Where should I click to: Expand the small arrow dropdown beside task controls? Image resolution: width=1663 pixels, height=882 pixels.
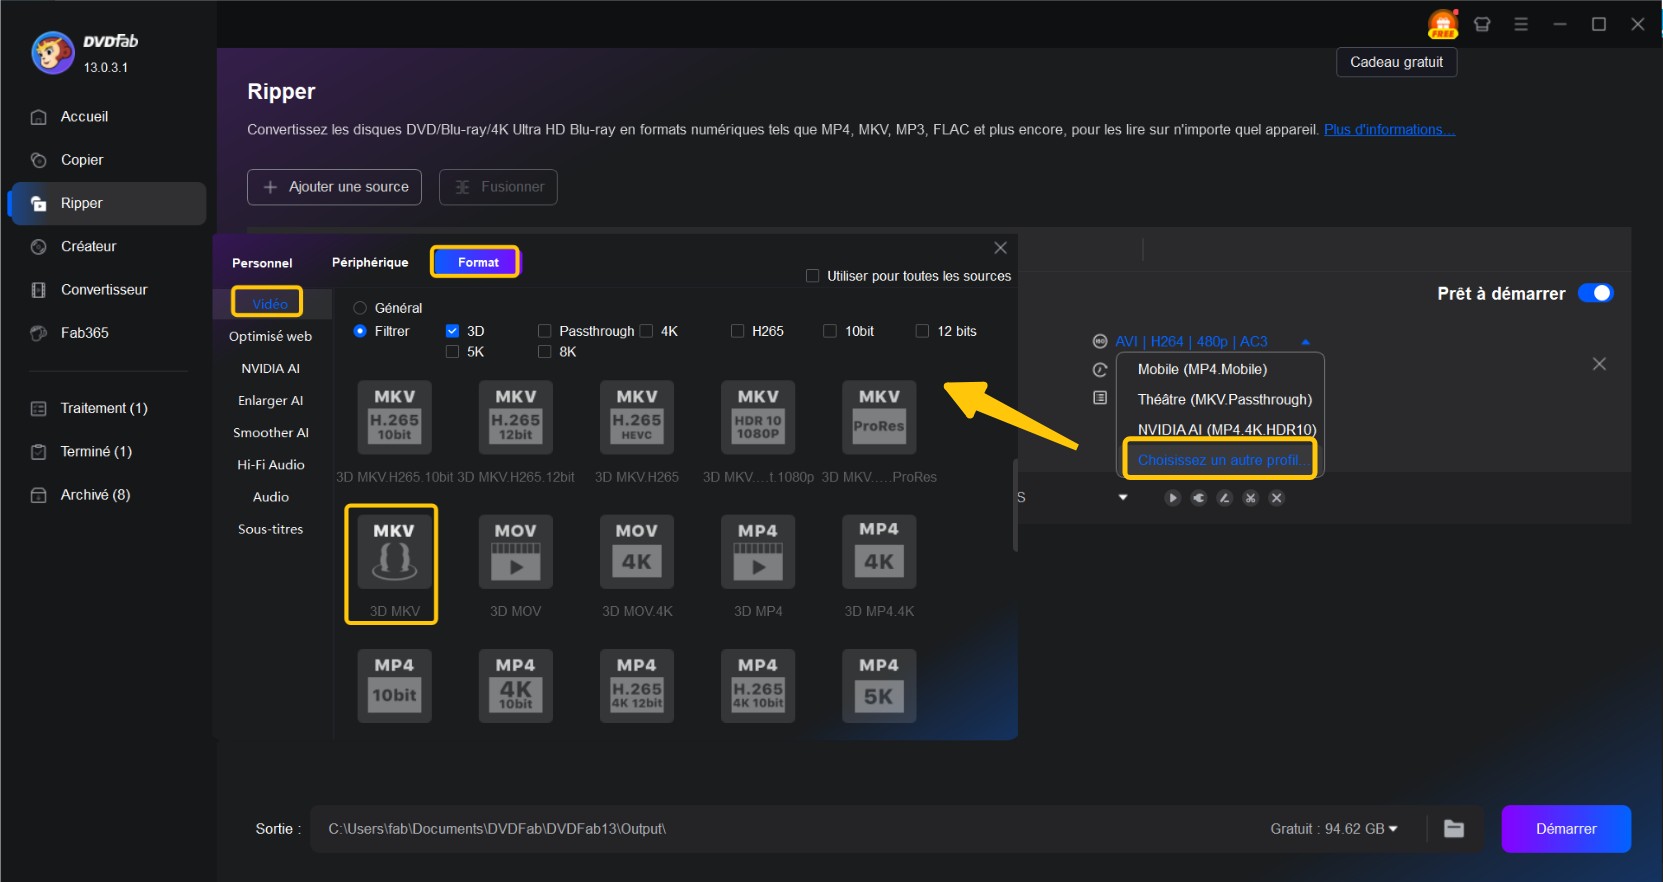(x=1123, y=497)
